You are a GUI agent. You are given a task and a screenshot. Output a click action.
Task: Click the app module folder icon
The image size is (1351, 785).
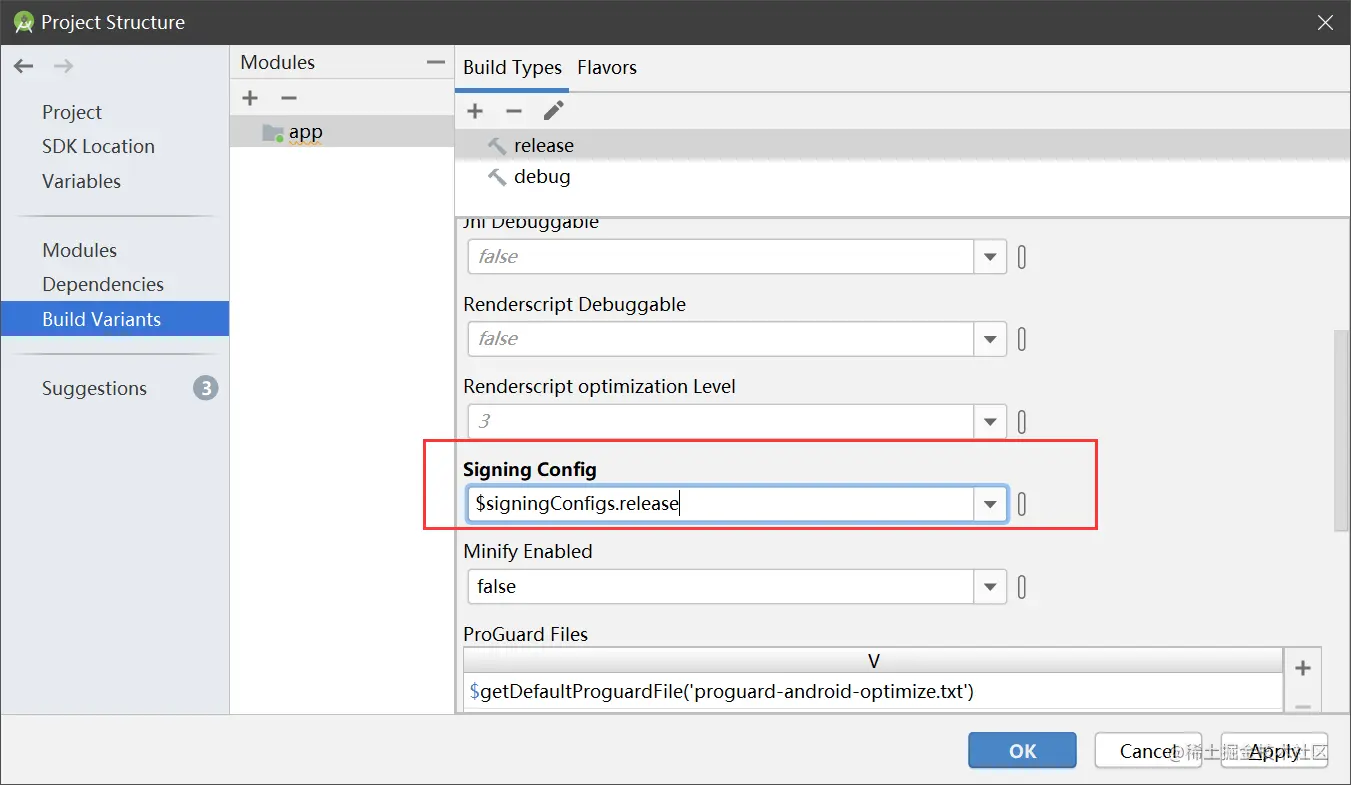(273, 132)
